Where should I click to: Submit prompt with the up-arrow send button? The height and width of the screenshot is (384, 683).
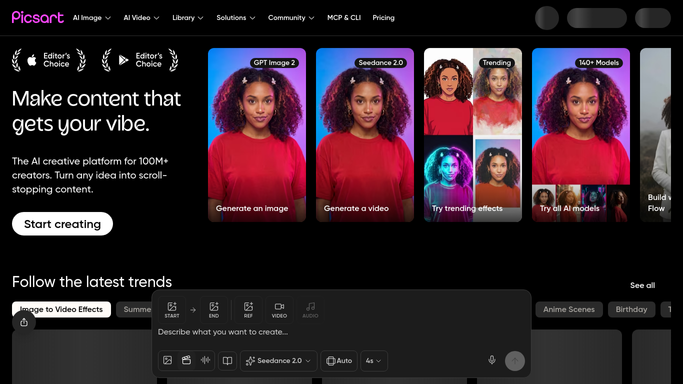click(515, 360)
